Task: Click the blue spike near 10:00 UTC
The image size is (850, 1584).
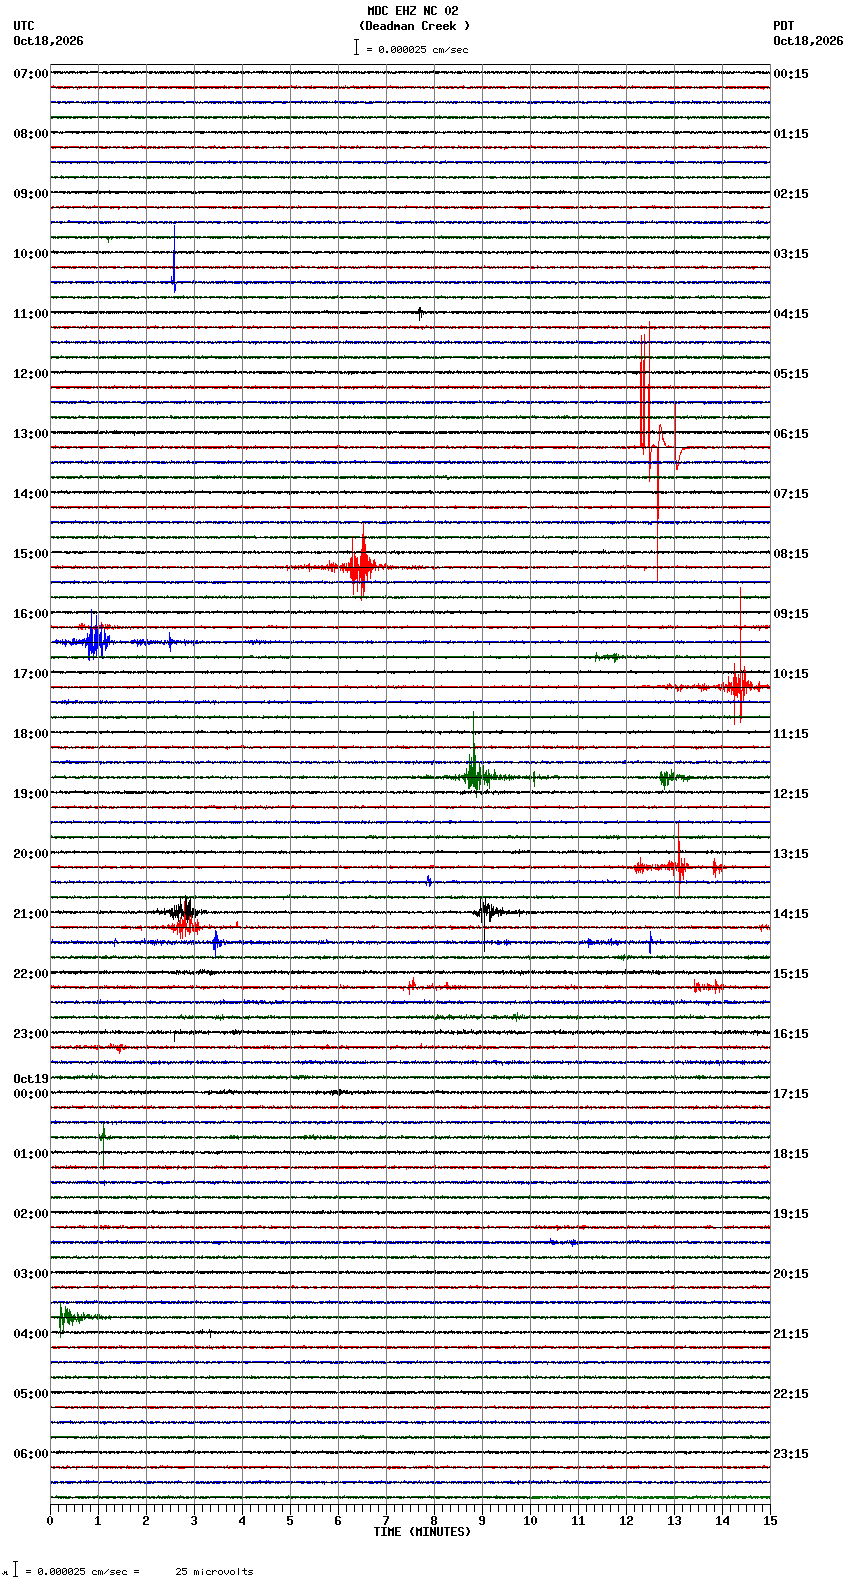Action: pyautogui.click(x=174, y=258)
